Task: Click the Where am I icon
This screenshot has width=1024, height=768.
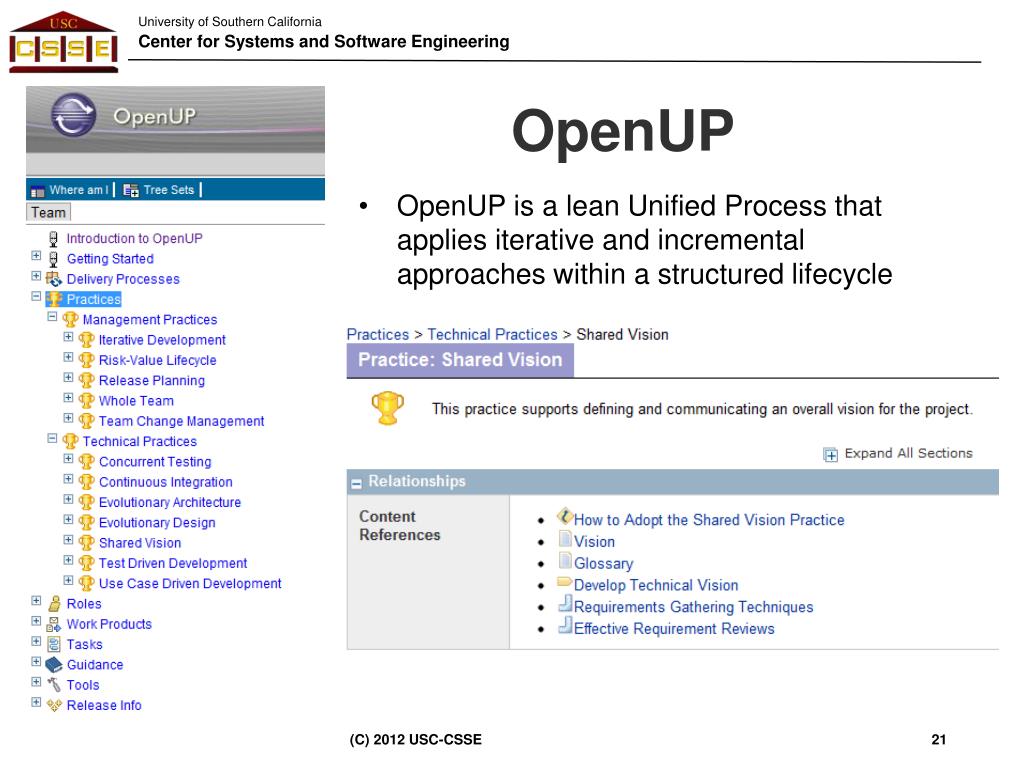Action: coord(37,191)
